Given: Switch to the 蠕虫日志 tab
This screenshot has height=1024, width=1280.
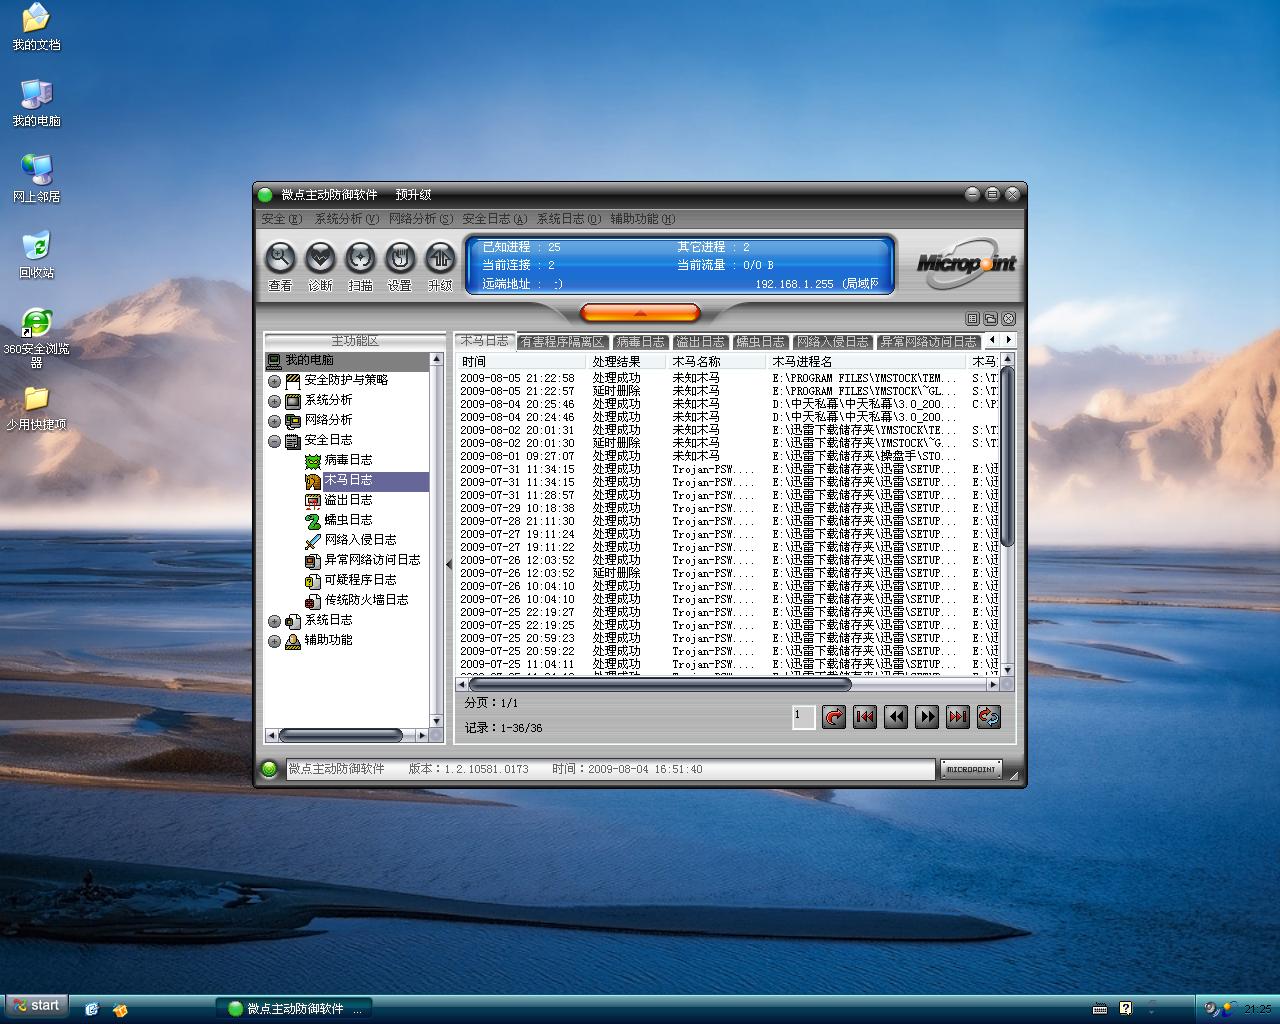Looking at the screenshot, I should coord(760,342).
